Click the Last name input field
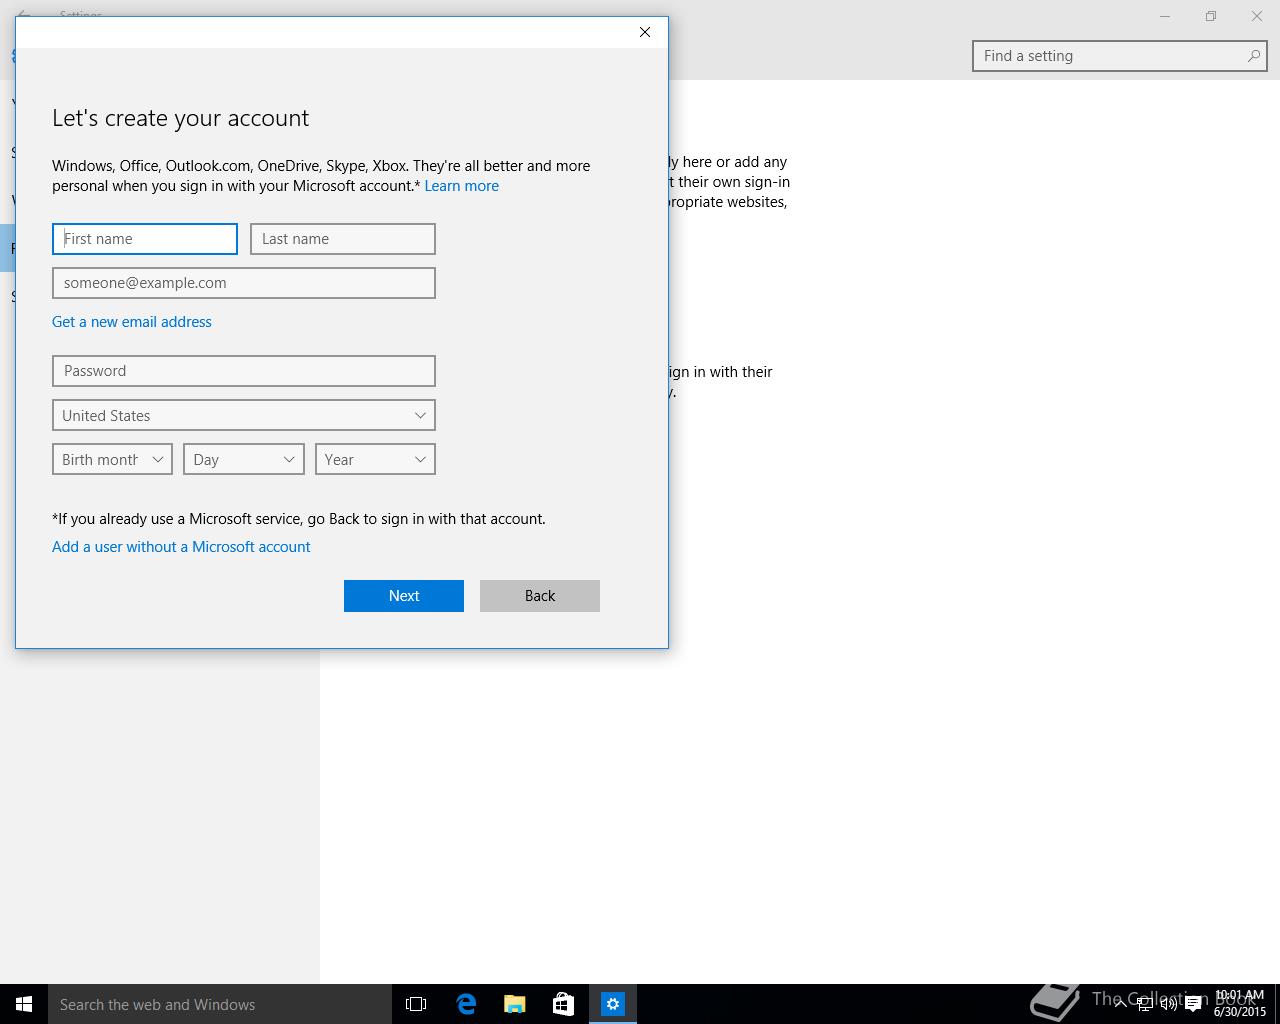This screenshot has height=1024, width=1280. point(343,239)
